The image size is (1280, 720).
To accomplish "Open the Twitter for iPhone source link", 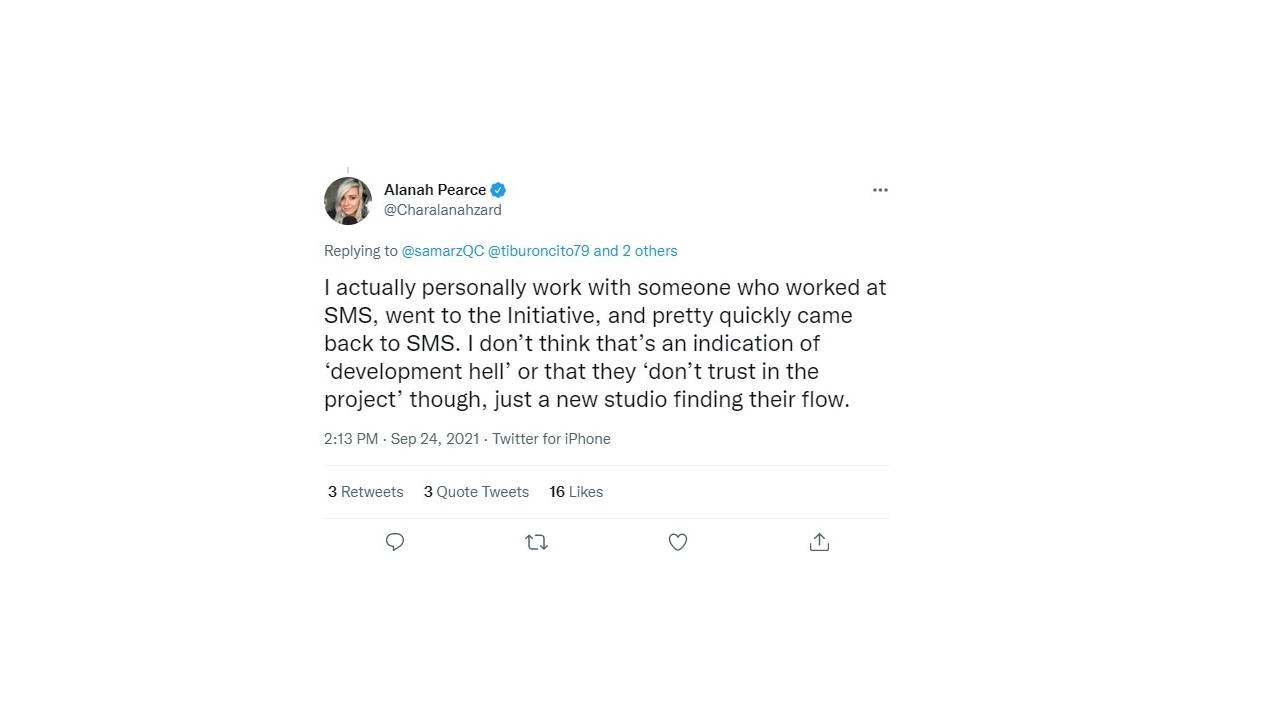I will (x=551, y=439).
